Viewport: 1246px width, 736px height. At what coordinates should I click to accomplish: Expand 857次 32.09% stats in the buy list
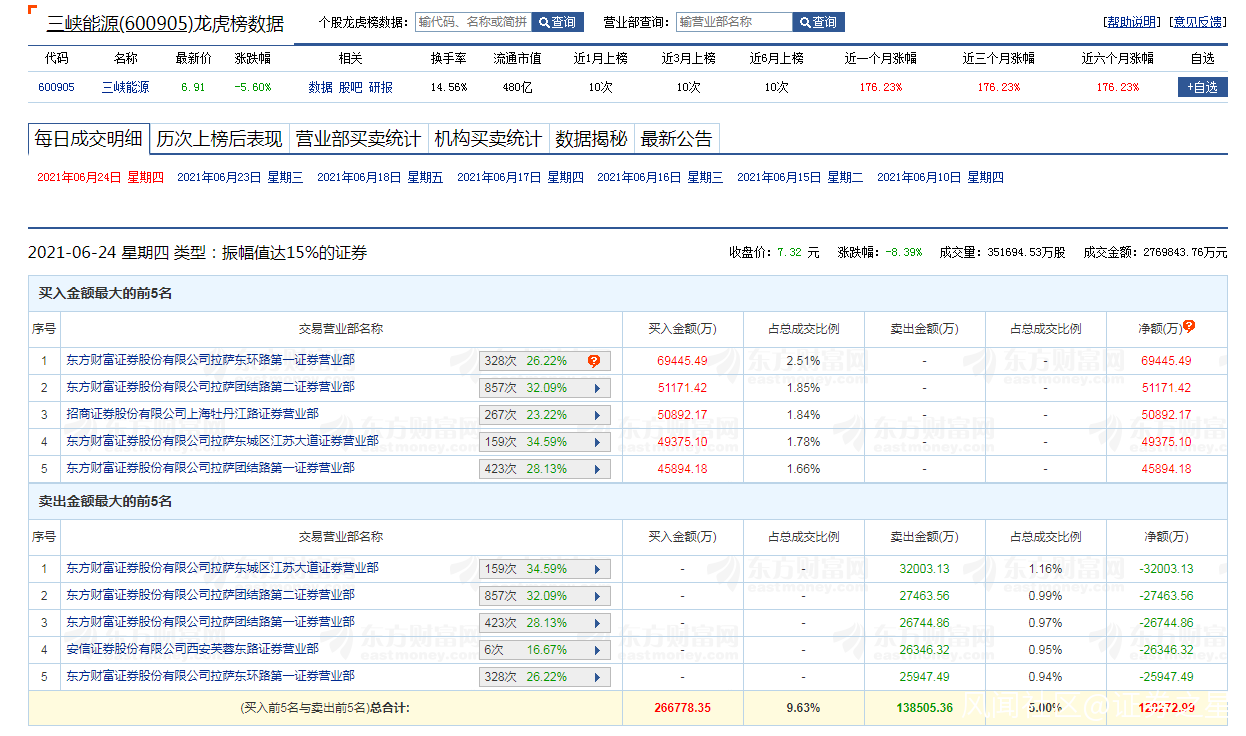598,388
